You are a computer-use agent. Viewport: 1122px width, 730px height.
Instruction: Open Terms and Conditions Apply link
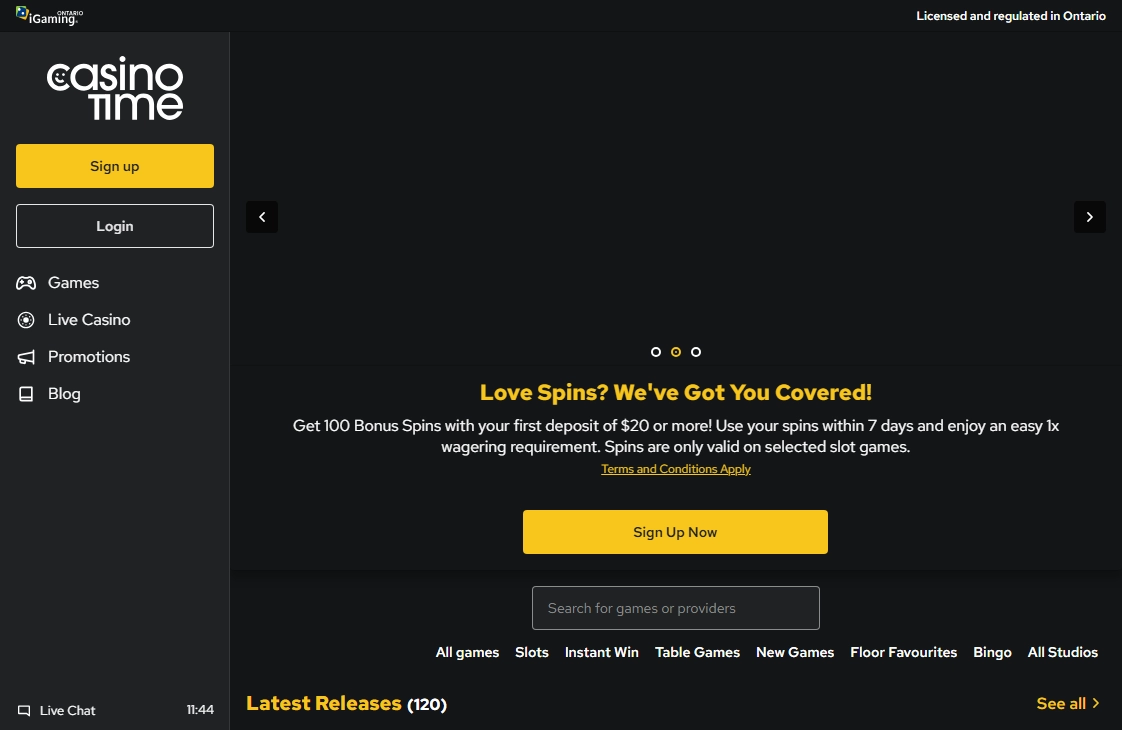pyautogui.click(x=675, y=469)
